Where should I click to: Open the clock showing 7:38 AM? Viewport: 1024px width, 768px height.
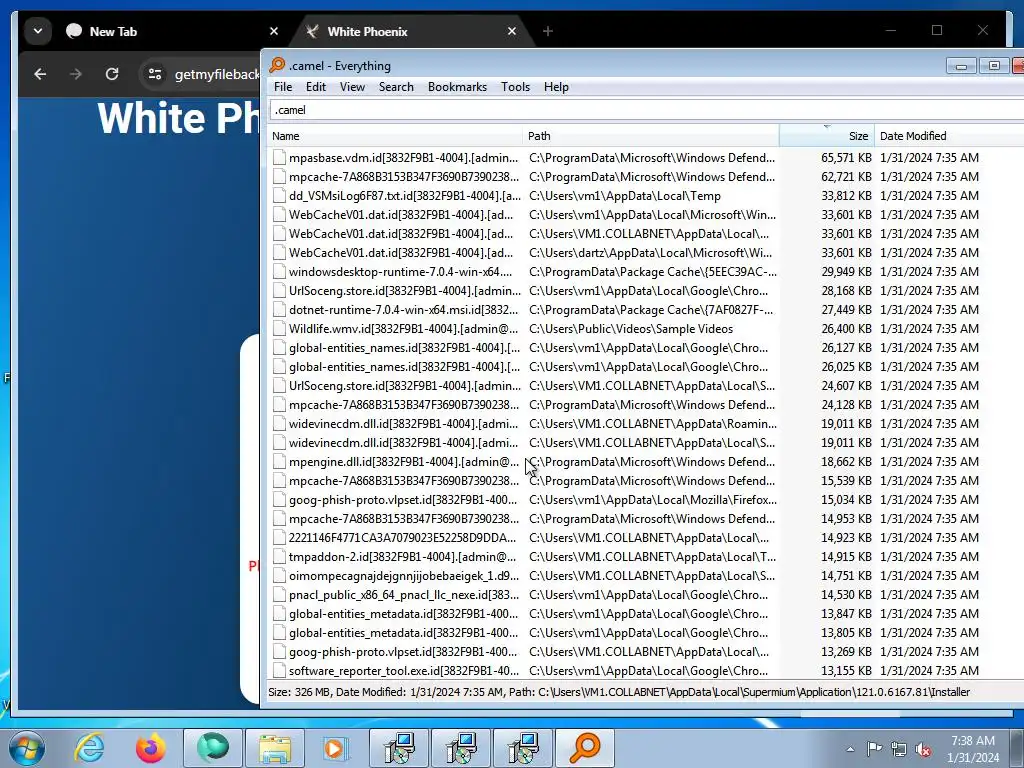973,749
